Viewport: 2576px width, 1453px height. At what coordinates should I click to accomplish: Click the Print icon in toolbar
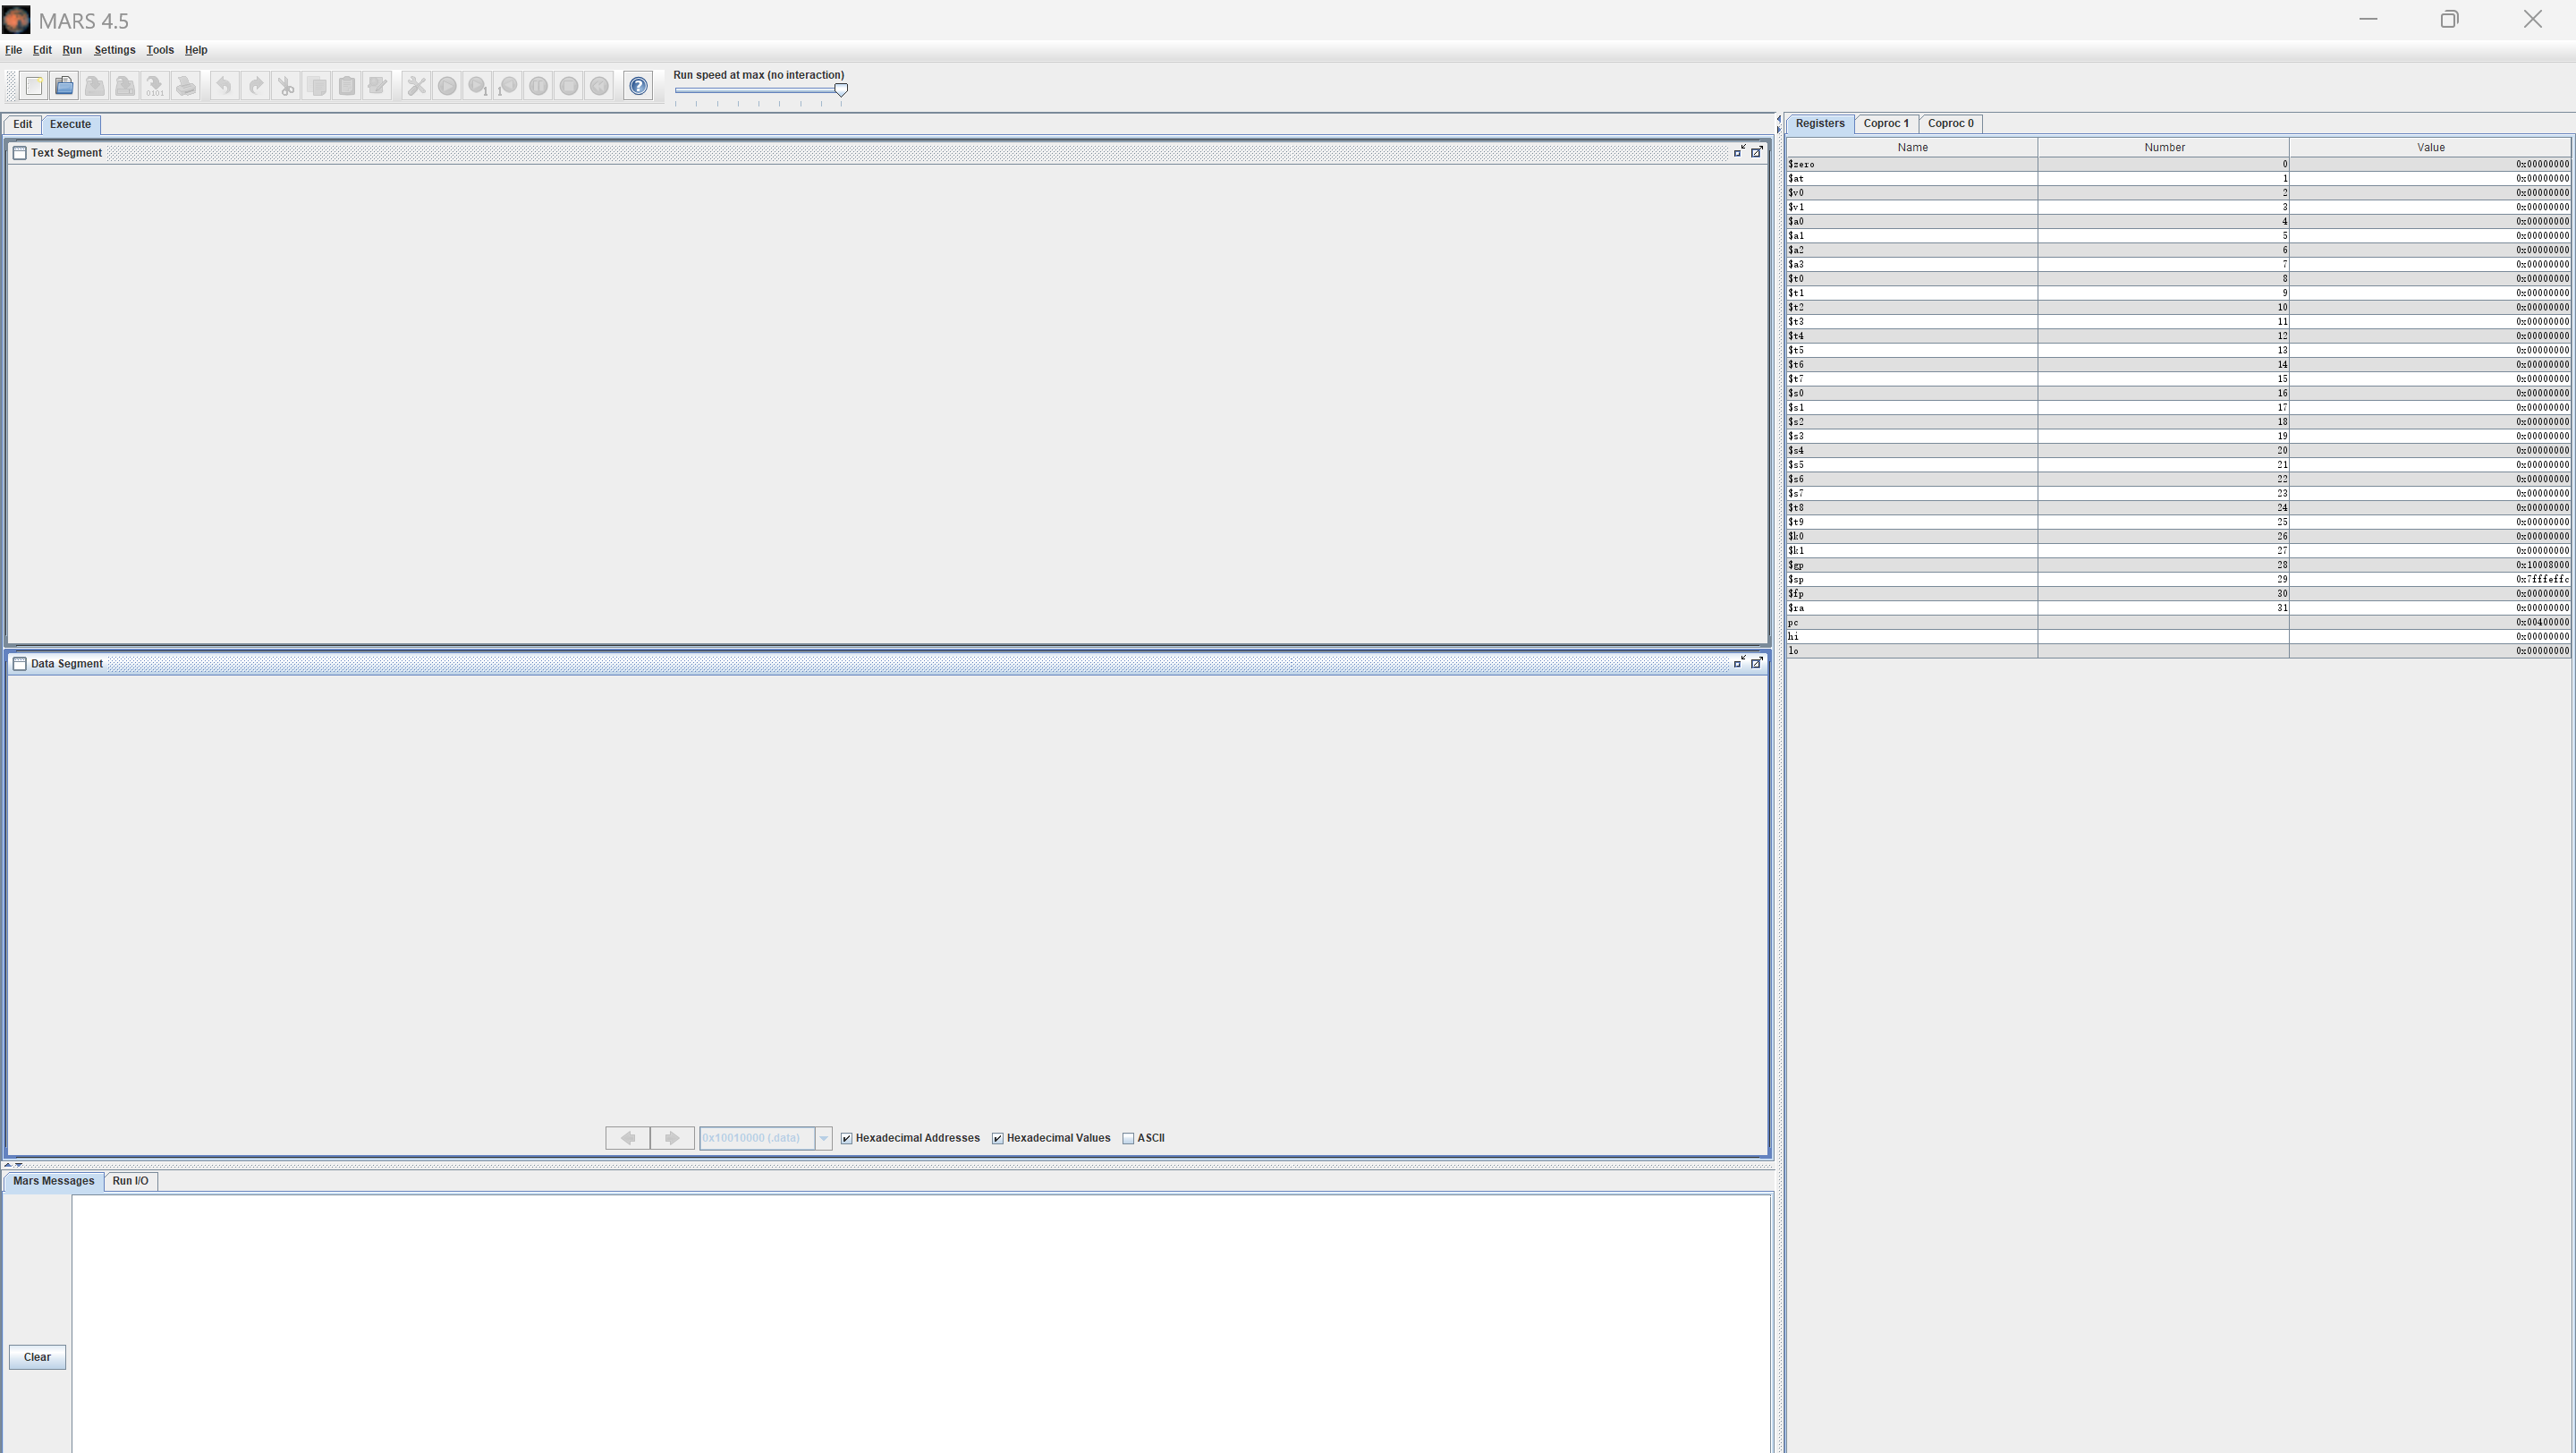186,86
